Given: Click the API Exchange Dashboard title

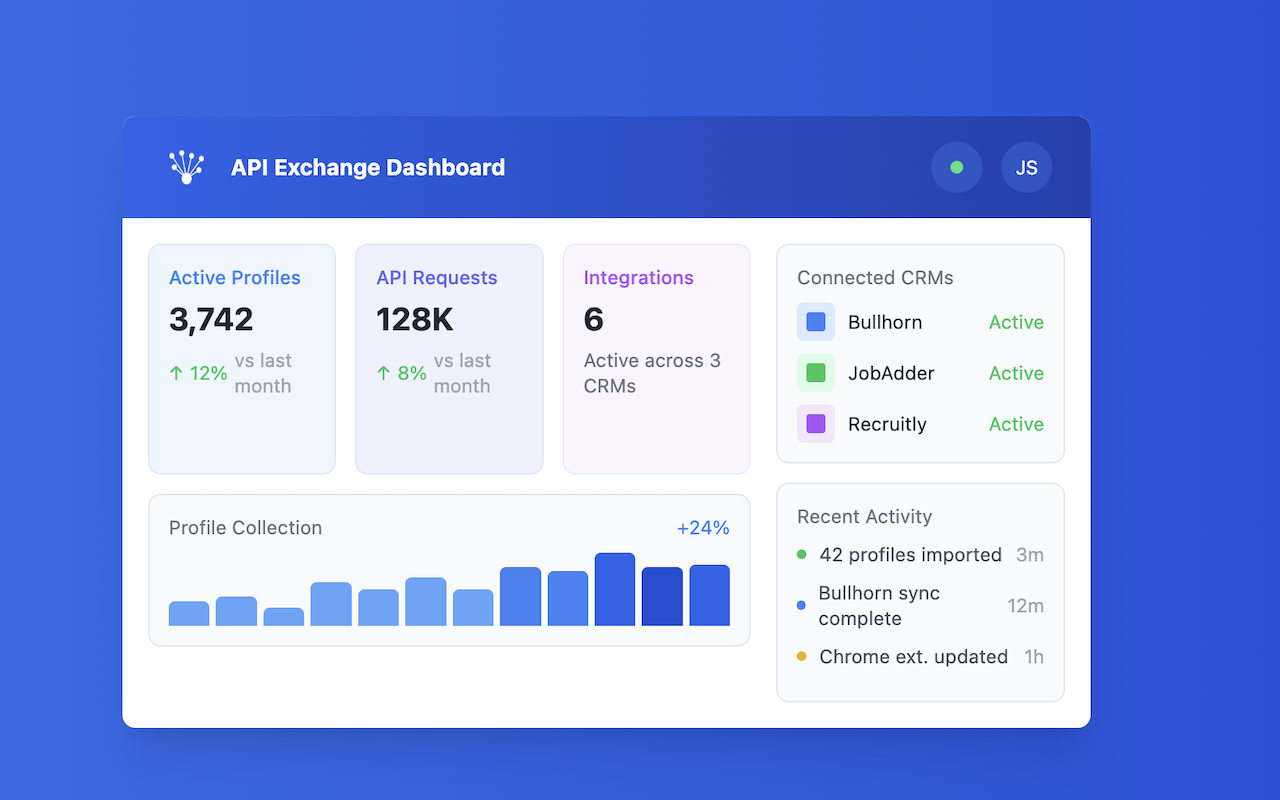Looking at the screenshot, I should point(368,167).
